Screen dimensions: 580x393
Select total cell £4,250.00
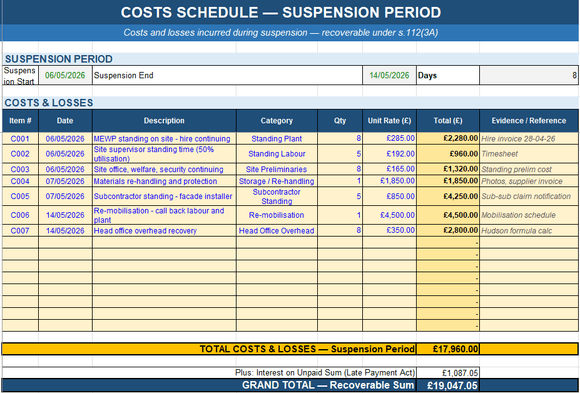click(x=448, y=196)
